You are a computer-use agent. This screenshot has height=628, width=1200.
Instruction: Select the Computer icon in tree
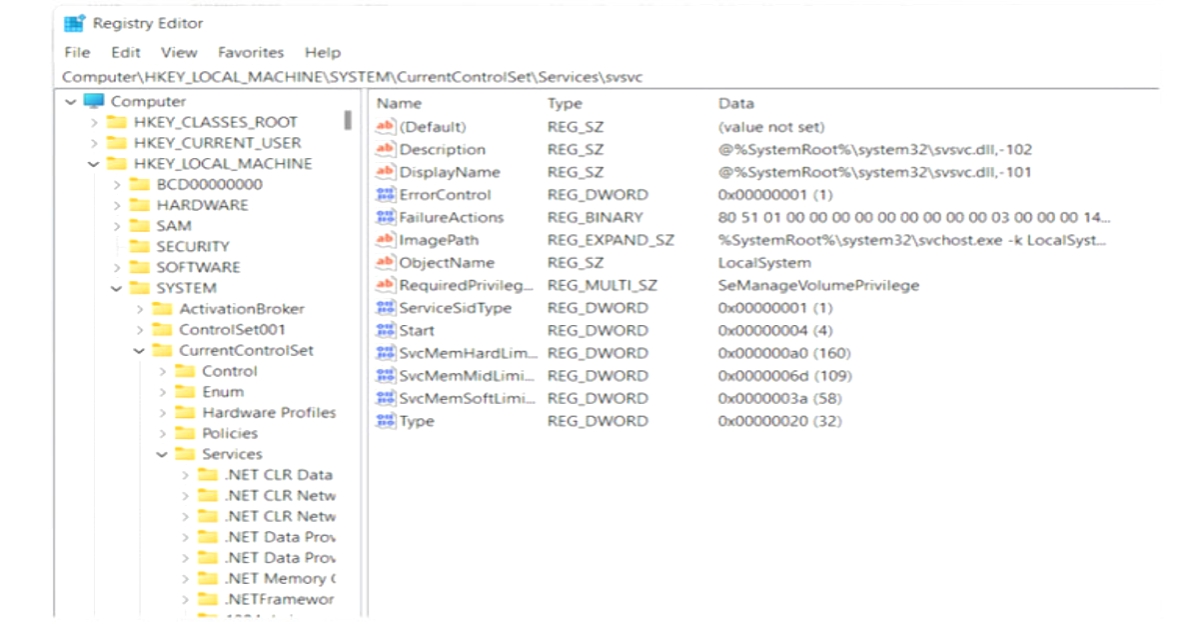pyautogui.click(x=94, y=101)
